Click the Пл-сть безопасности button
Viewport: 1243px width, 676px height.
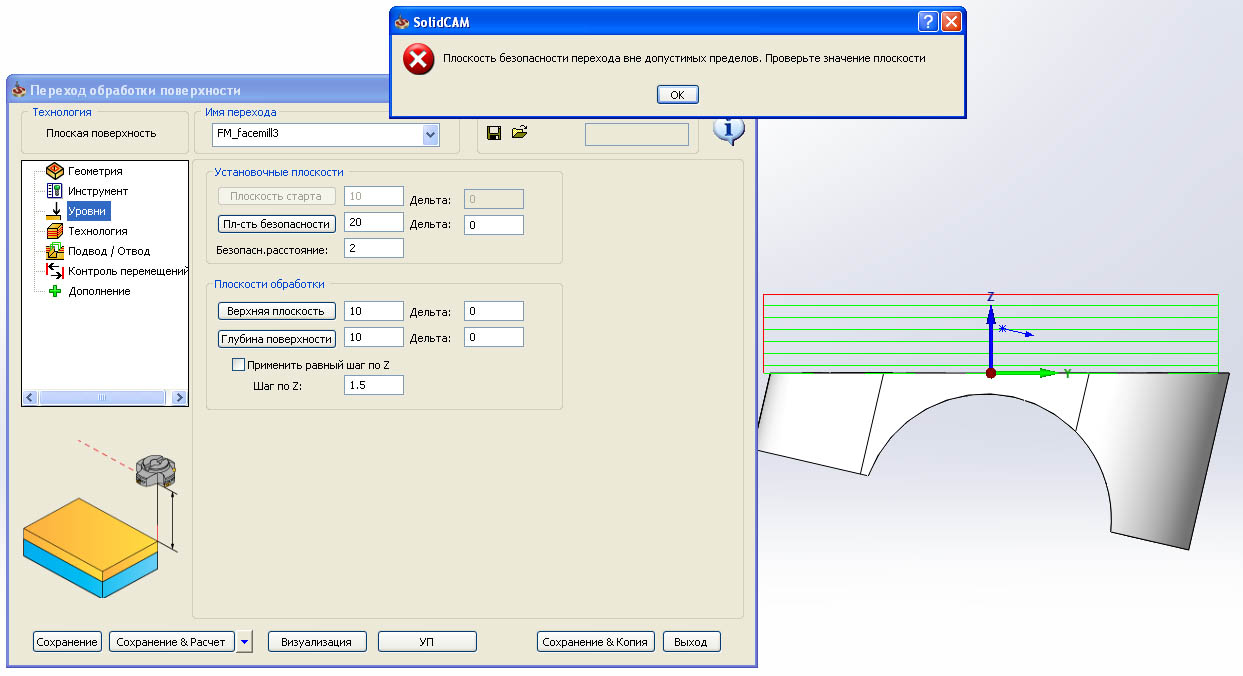[276, 224]
